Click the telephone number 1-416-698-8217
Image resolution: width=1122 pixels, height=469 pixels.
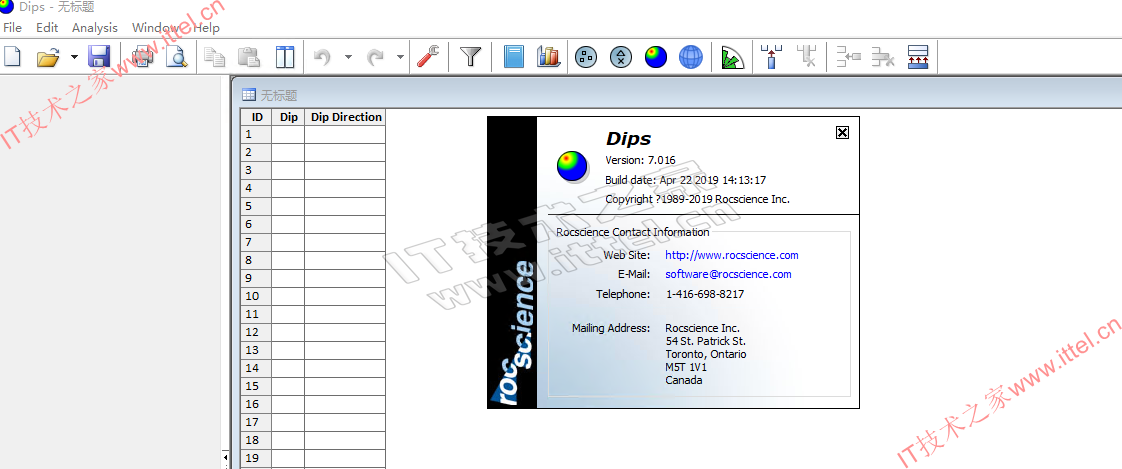coord(705,294)
